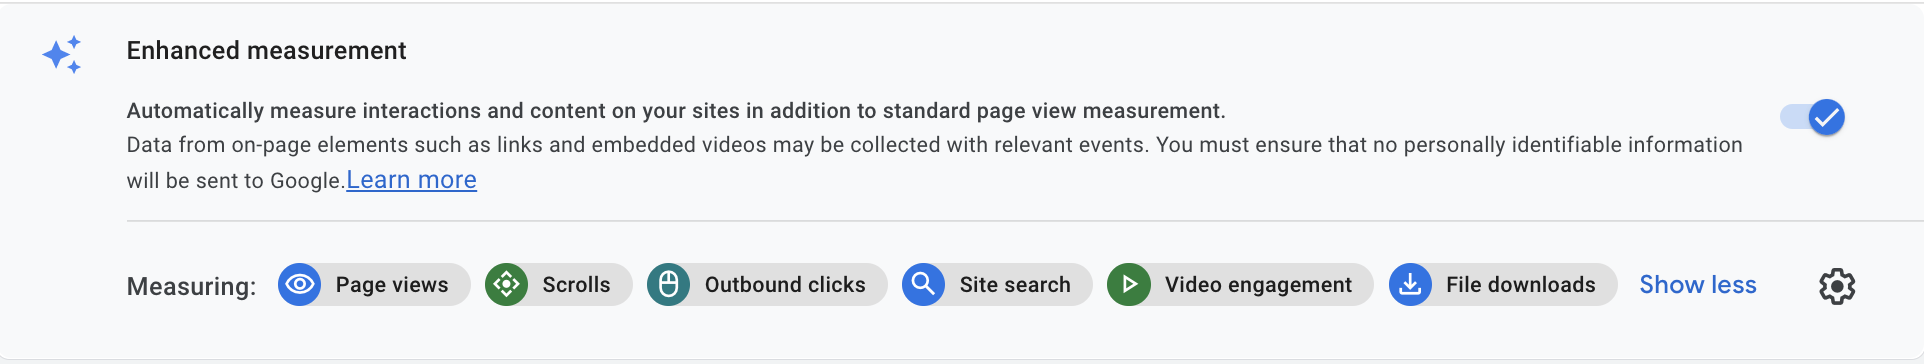1924x364 pixels.
Task: Click the Enhanced measurement heading
Action: coord(266,51)
